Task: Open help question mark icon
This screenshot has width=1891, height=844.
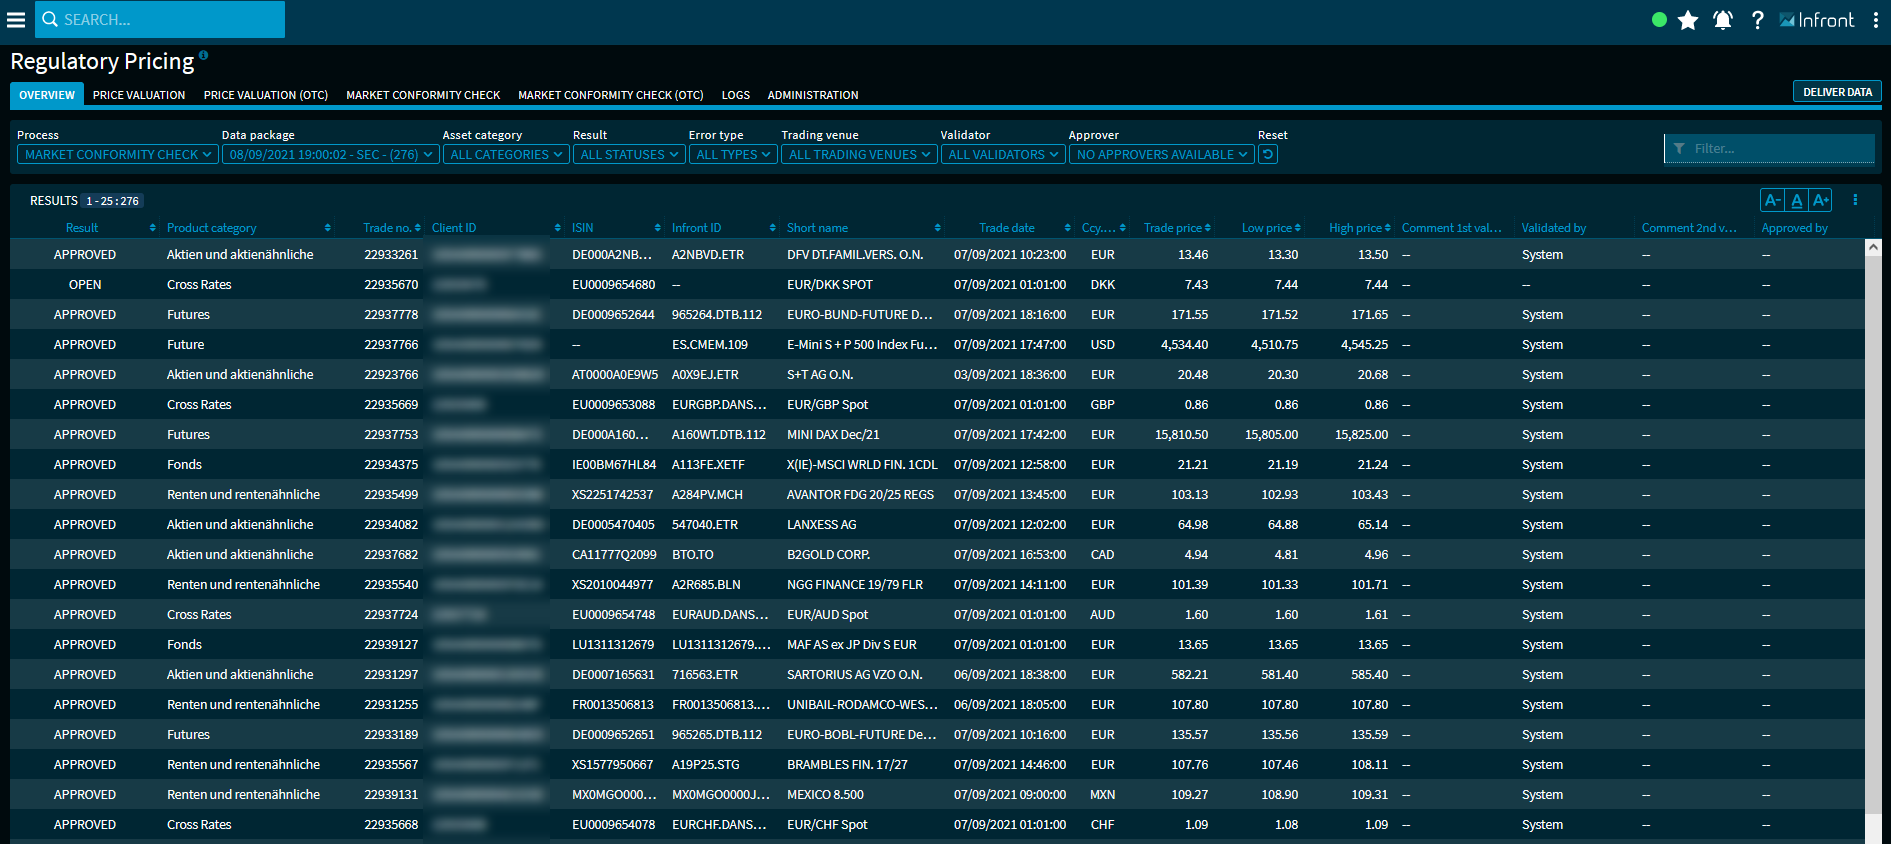Action: click(1757, 20)
